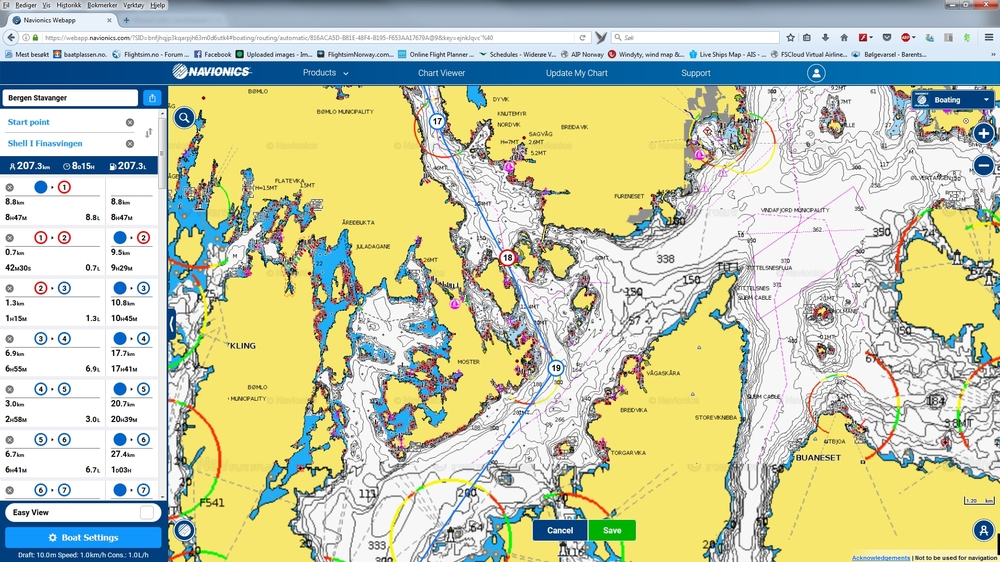Image resolution: width=1000 pixels, height=562 pixels.
Task: Select Start point field
Action: pos(29,122)
